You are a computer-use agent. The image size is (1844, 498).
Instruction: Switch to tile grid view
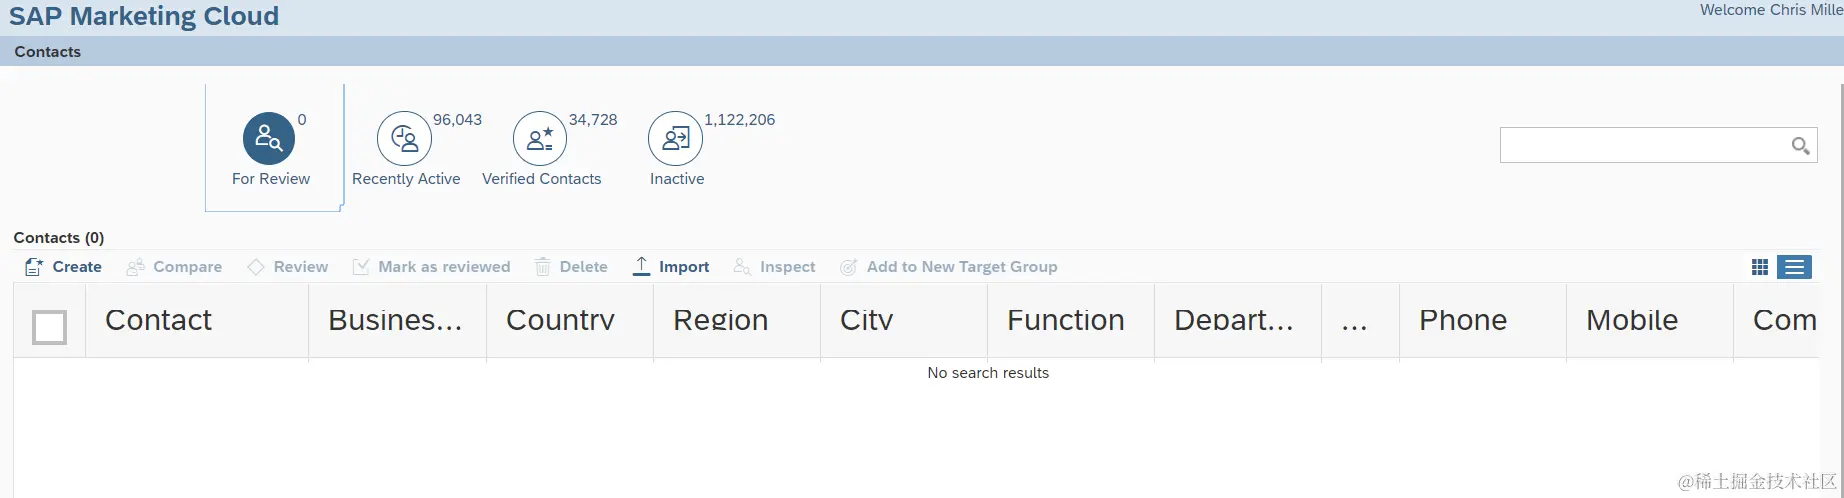[1760, 267]
